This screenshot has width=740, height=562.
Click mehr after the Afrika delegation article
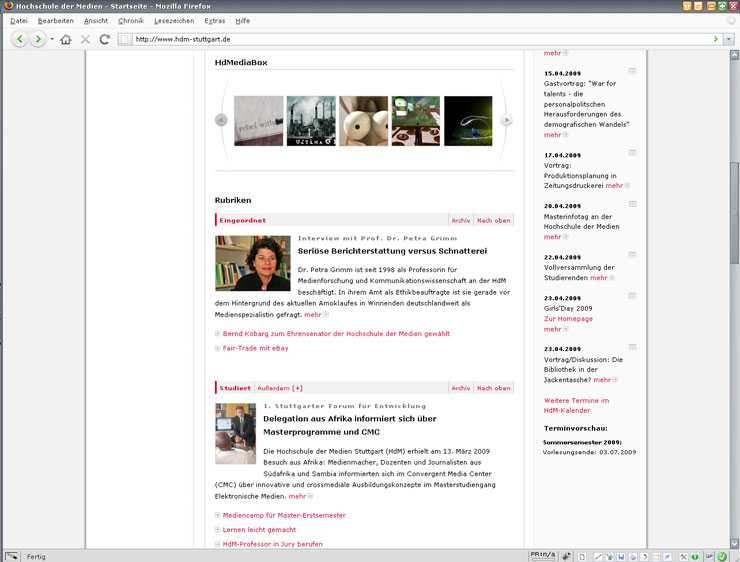pyautogui.click(x=297, y=496)
